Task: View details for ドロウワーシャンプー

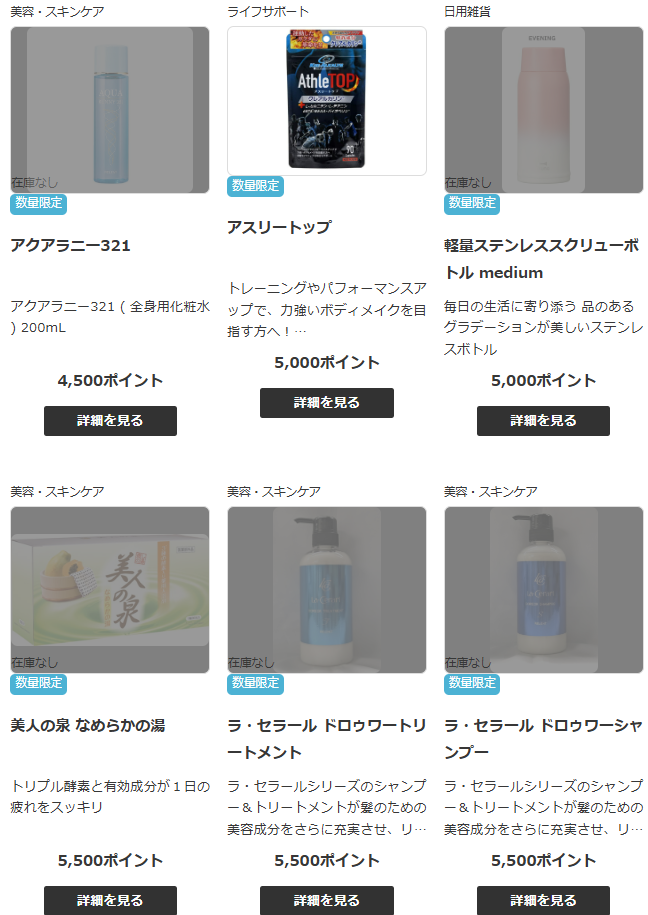Action: click(544, 900)
